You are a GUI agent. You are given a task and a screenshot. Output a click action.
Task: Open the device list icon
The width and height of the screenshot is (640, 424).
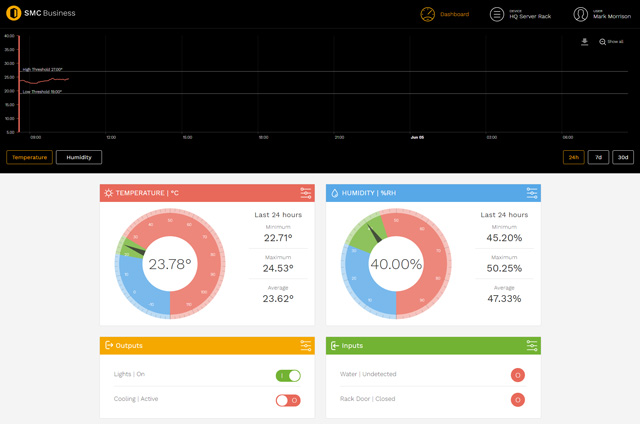[497, 14]
